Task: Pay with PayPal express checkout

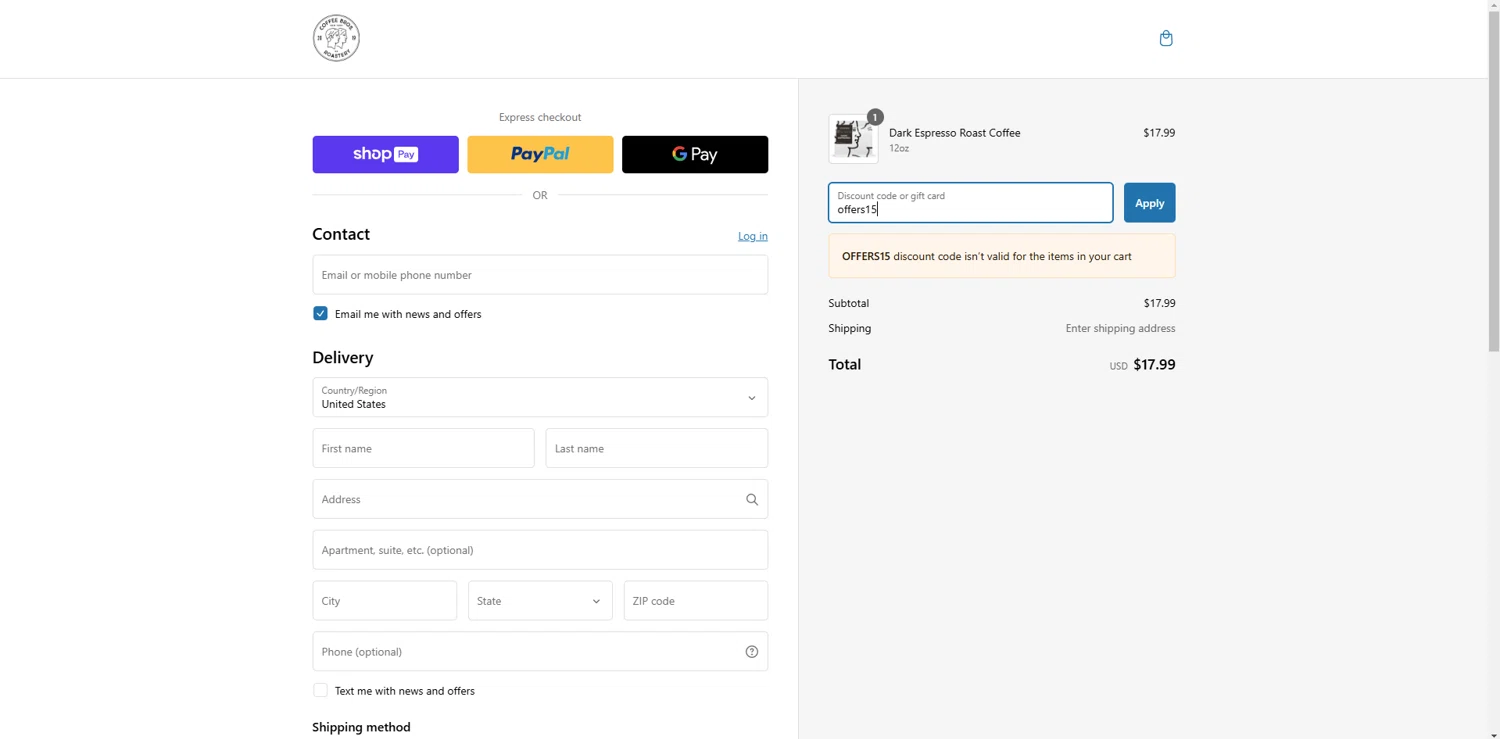Action: (x=540, y=154)
